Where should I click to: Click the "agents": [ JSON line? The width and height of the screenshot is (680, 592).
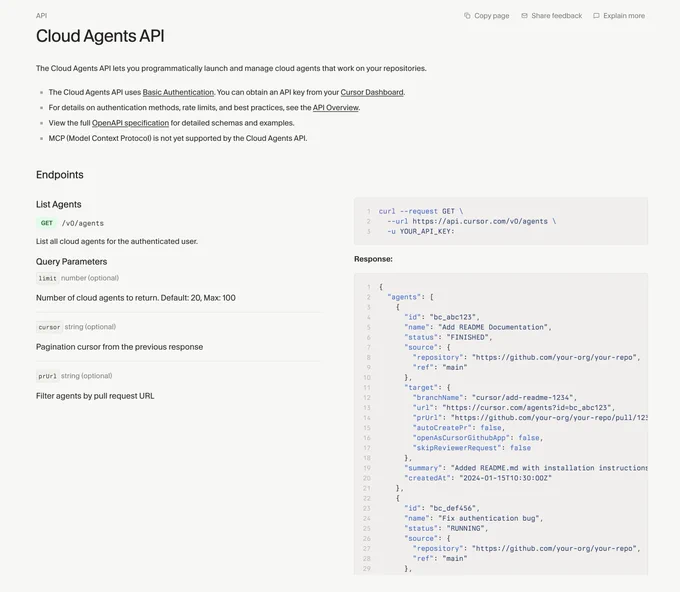point(410,297)
